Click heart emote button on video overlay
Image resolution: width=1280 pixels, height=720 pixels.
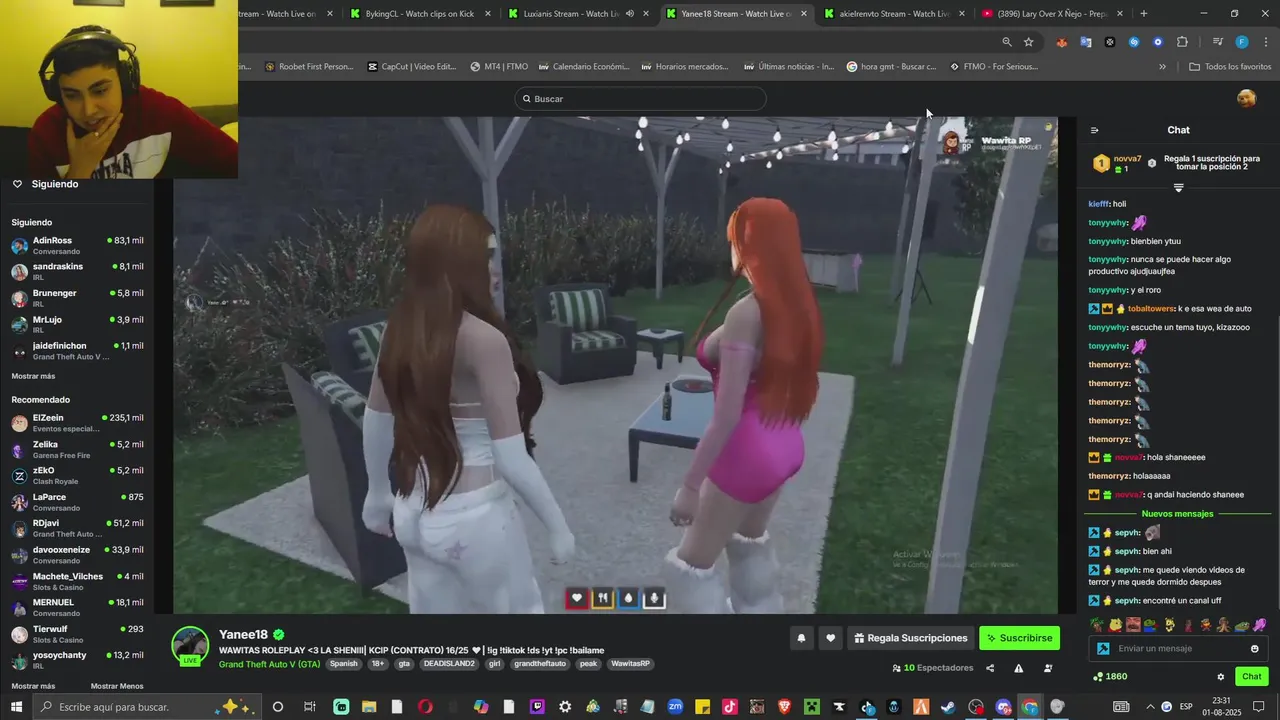coord(576,599)
